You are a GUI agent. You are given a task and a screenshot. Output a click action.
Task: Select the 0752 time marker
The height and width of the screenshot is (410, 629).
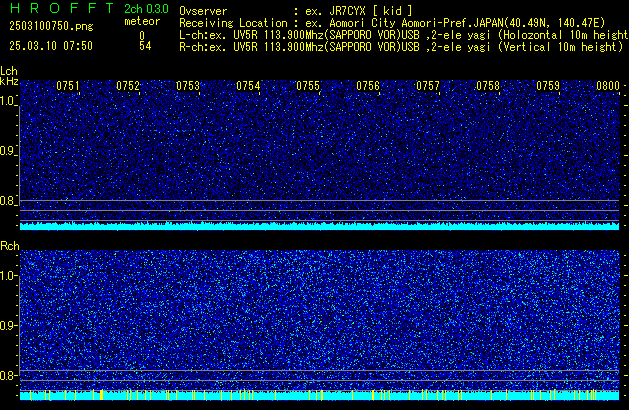(128, 86)
